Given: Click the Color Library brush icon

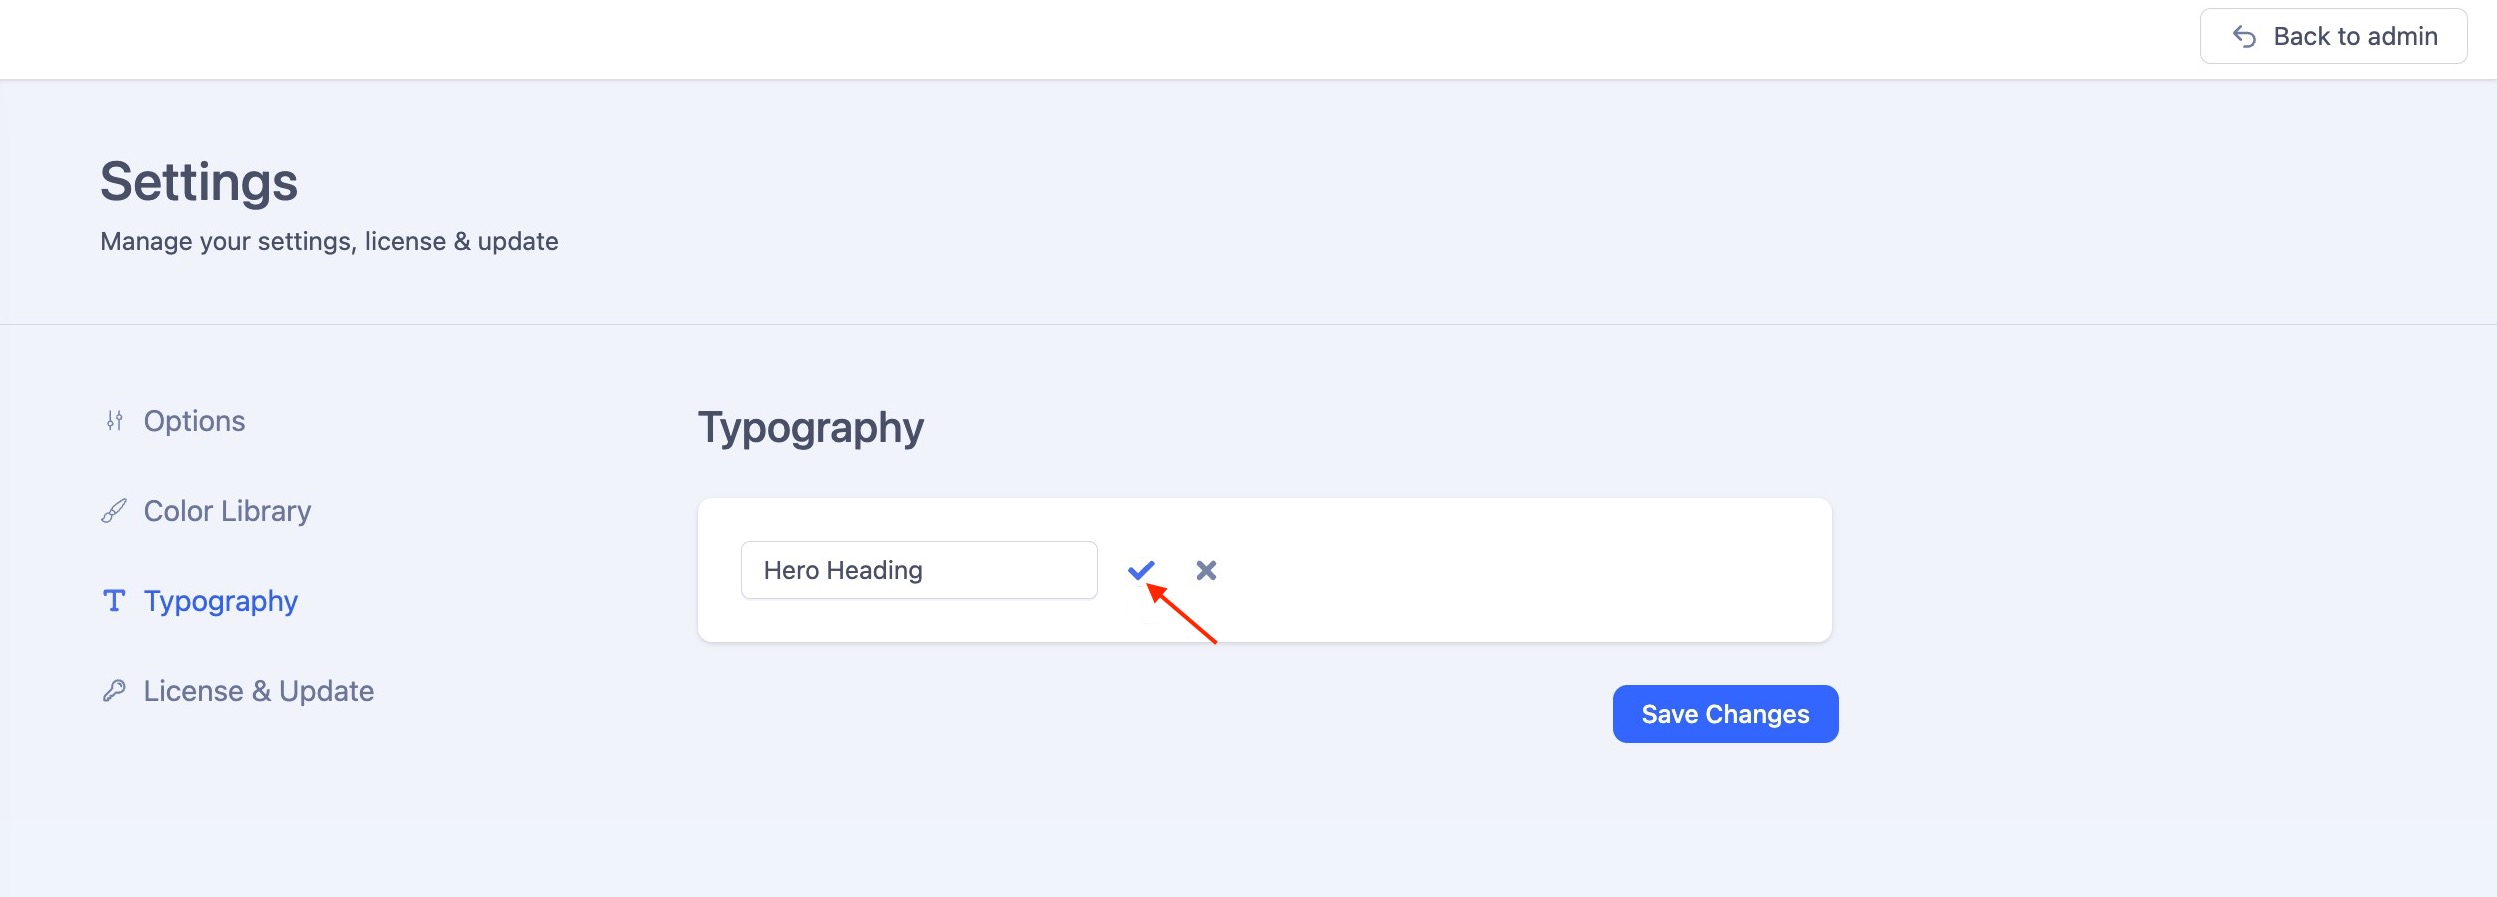Looking at the screenshot, I should pyautogui.click(x=114, y=511).
